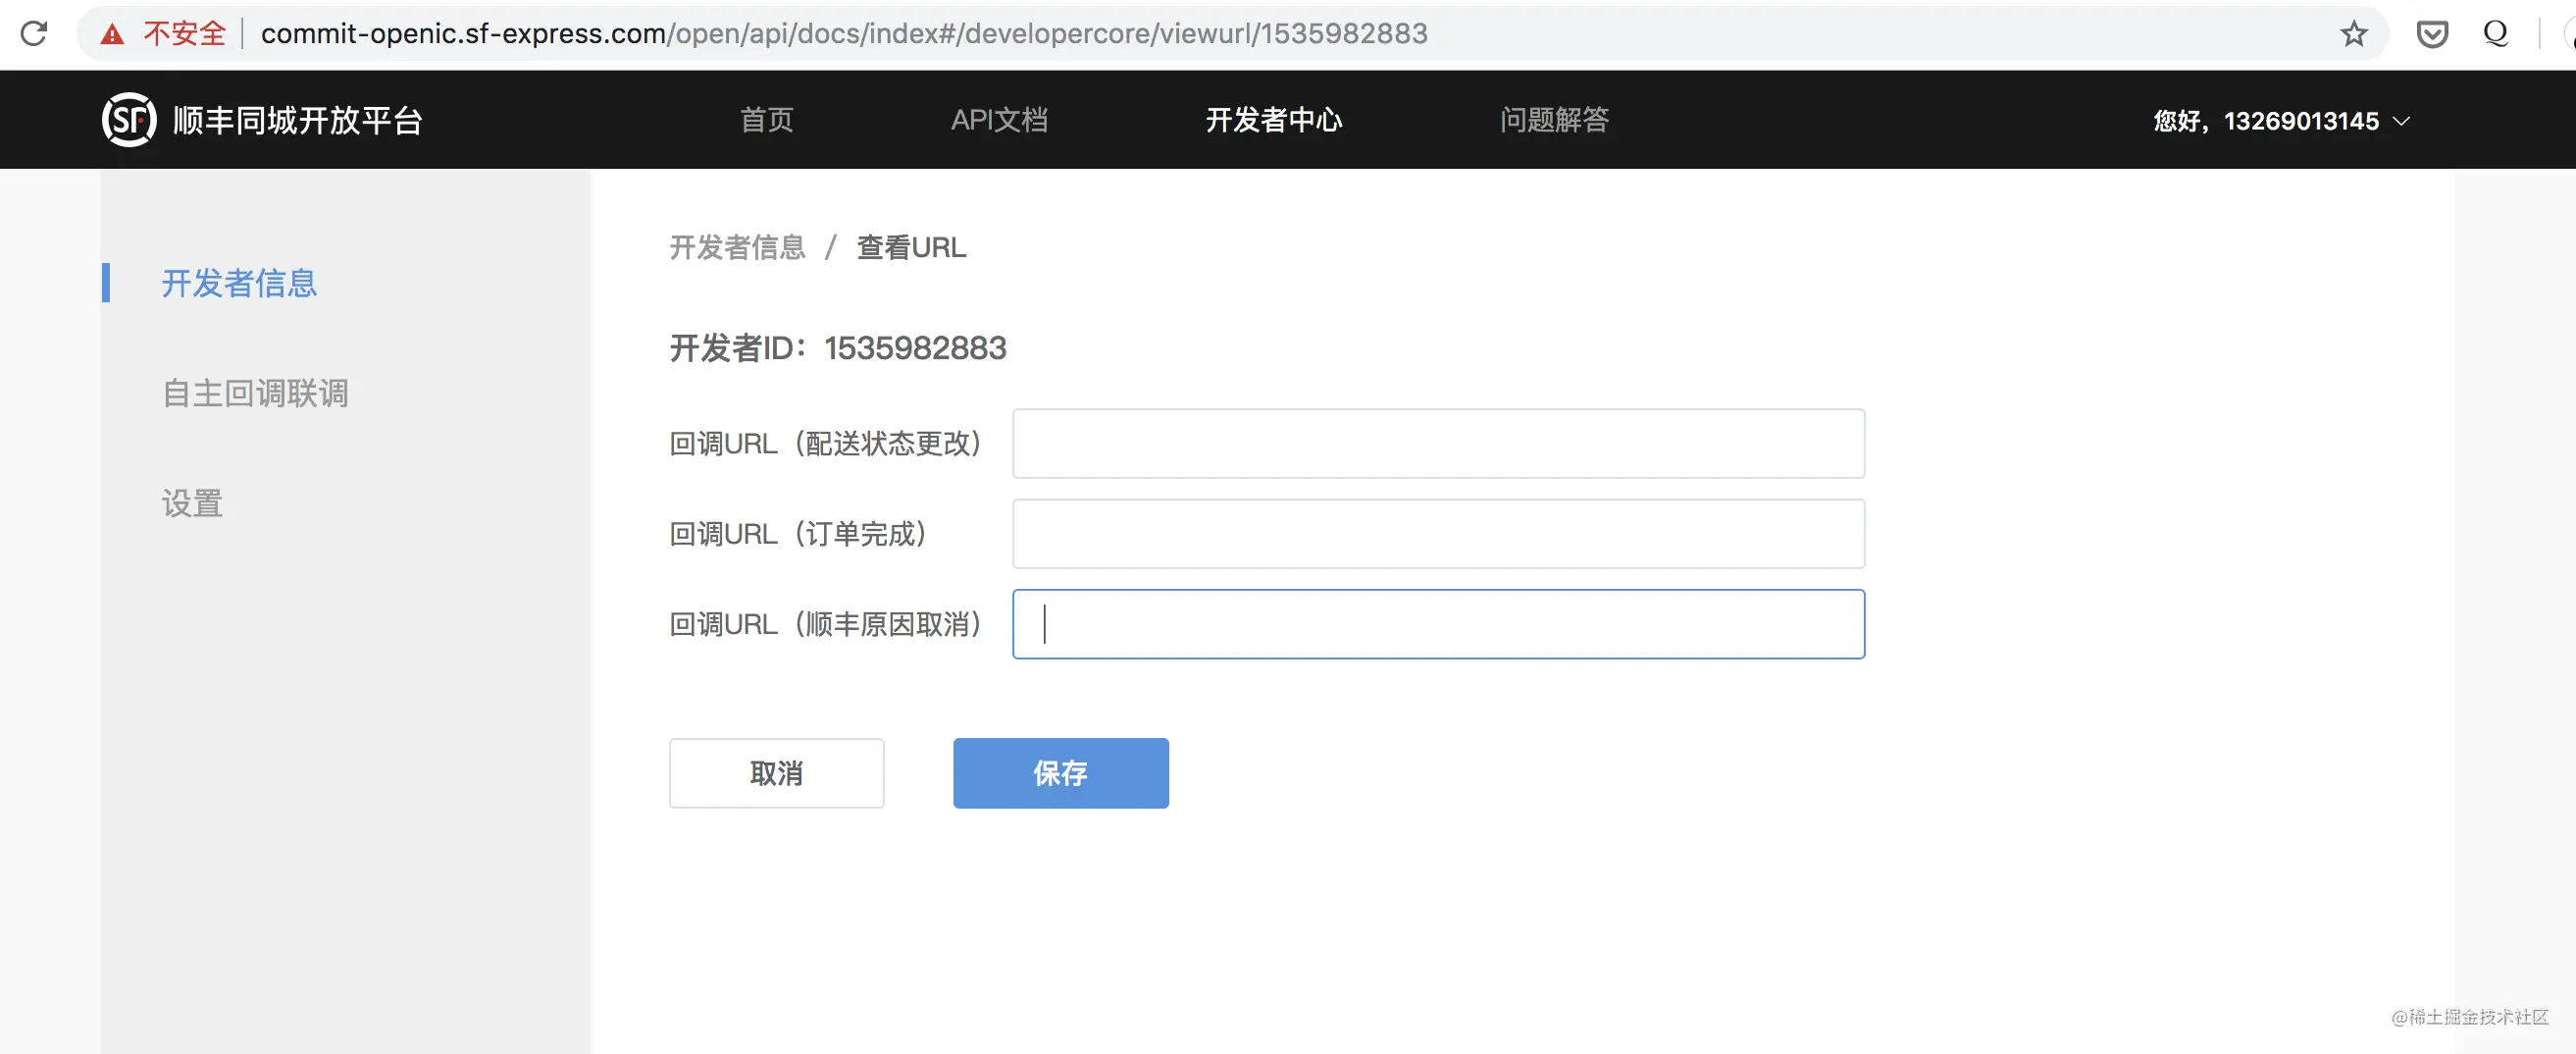Go to 开发者中心 navigation tab
Viewport: 2576px width, 1054px height.
[x=1274, y=120]
